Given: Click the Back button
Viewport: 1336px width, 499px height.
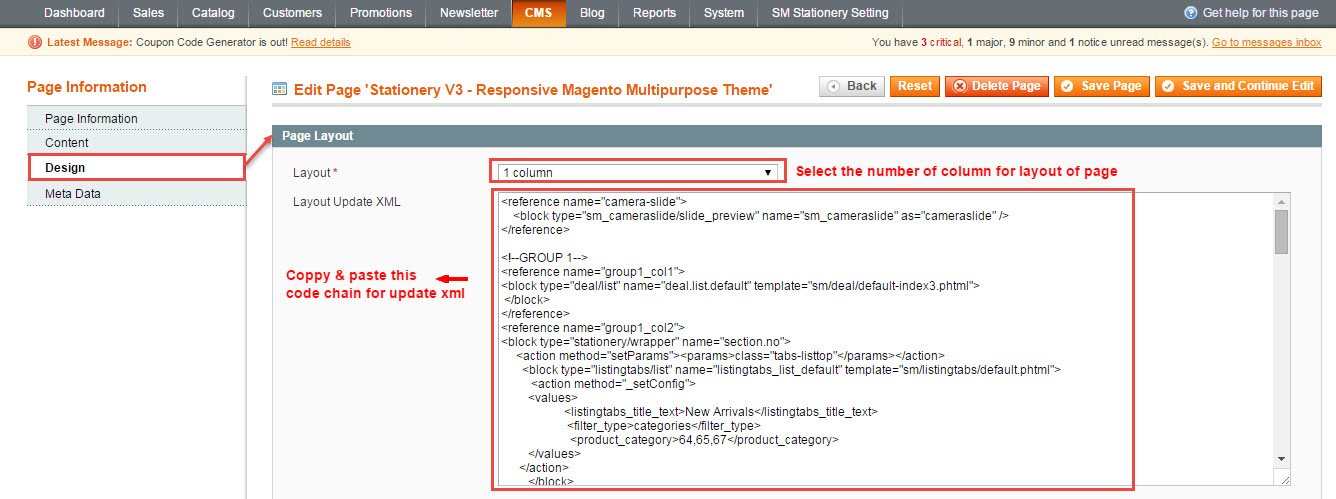Looking at the screenshot, I should 852,86.
